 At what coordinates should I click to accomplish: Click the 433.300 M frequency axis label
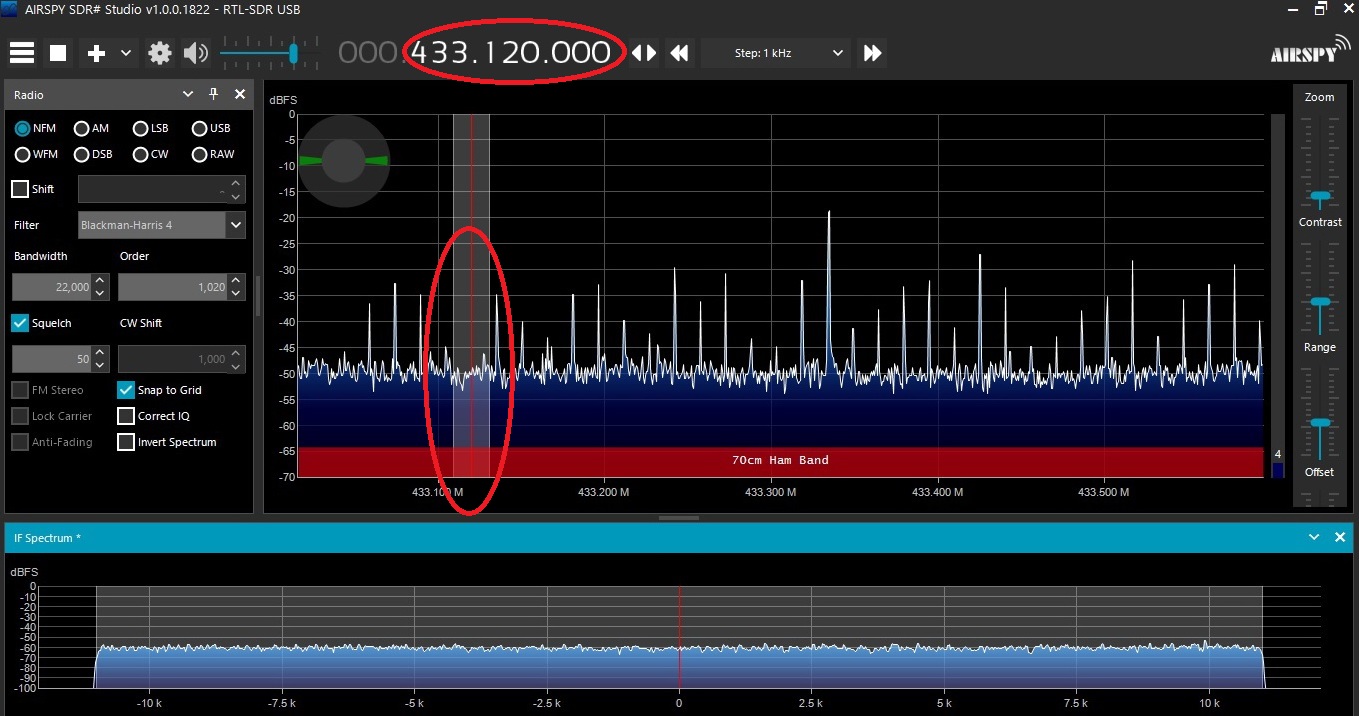click(770, 492)
